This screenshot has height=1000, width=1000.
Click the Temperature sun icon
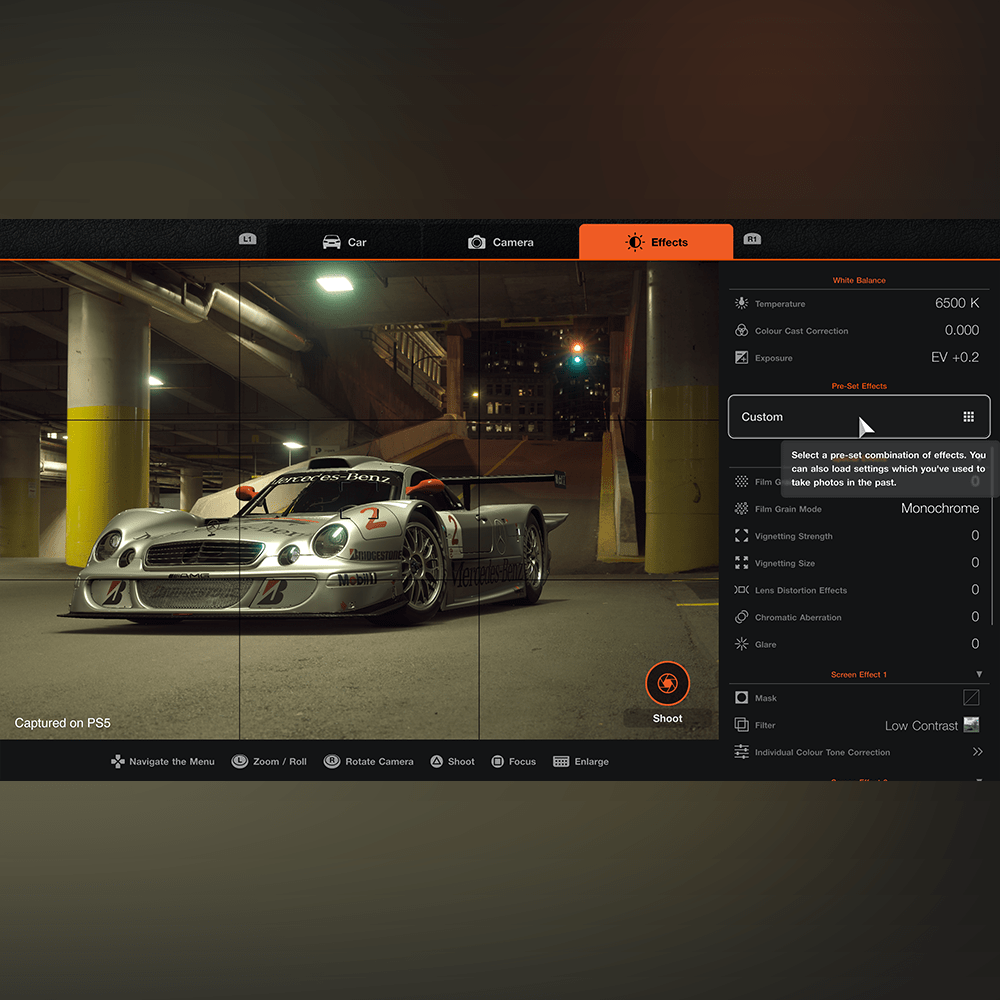coord(741,303)
